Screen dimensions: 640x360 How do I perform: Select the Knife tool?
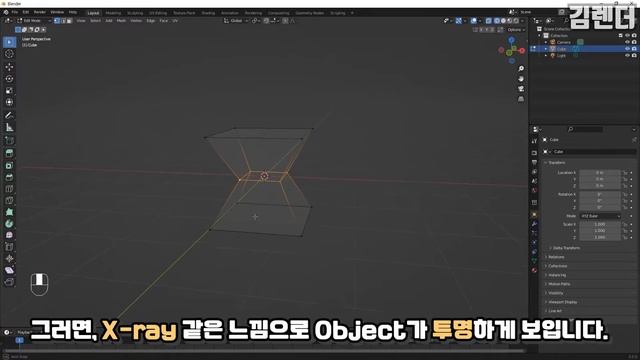[9, 200]
